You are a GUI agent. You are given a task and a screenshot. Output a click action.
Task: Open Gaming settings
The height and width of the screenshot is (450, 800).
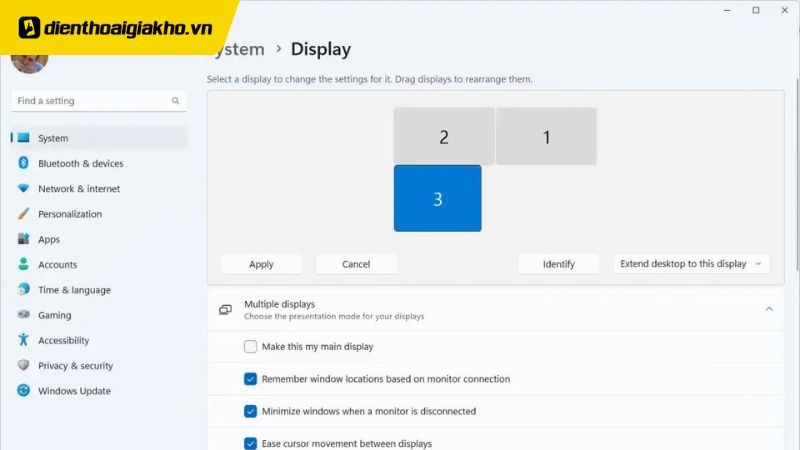click(99, 315)
